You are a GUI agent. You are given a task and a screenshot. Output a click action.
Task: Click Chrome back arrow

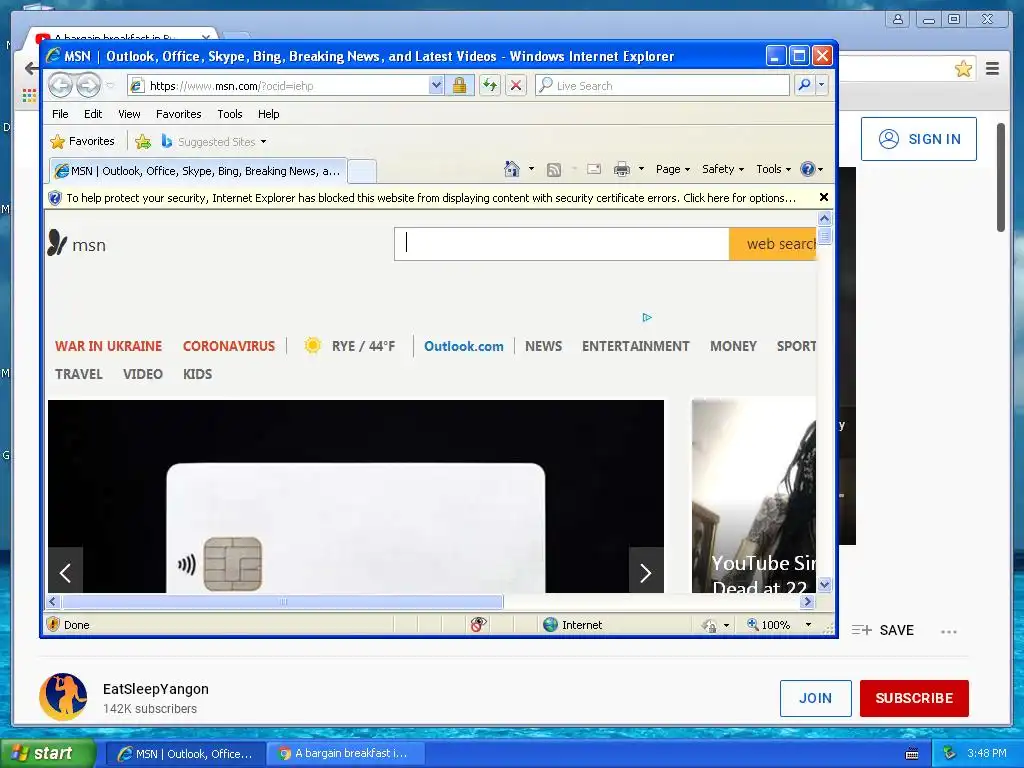[30, 69]
